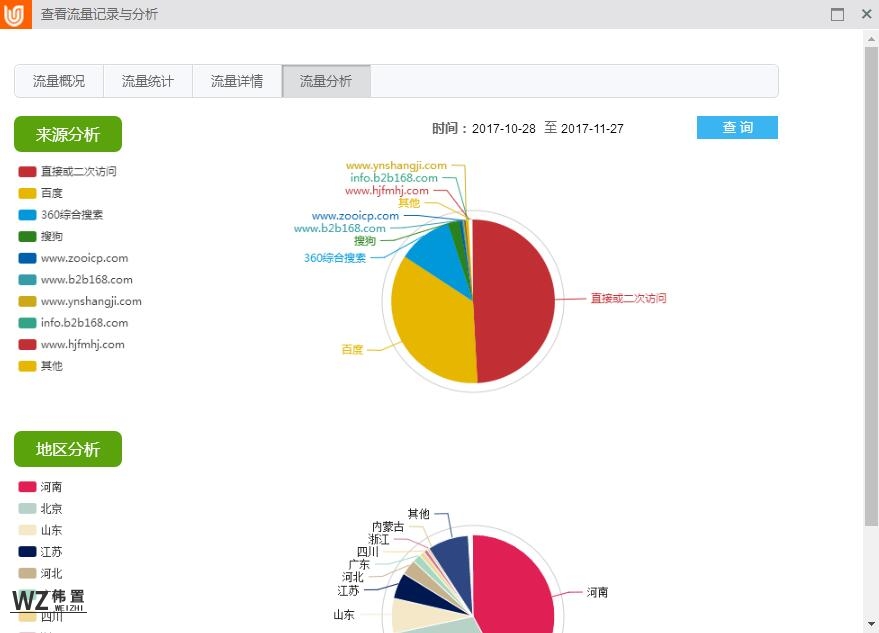
Task: Toggle the 河南 region legend swatch
Action: click(28, 487)
